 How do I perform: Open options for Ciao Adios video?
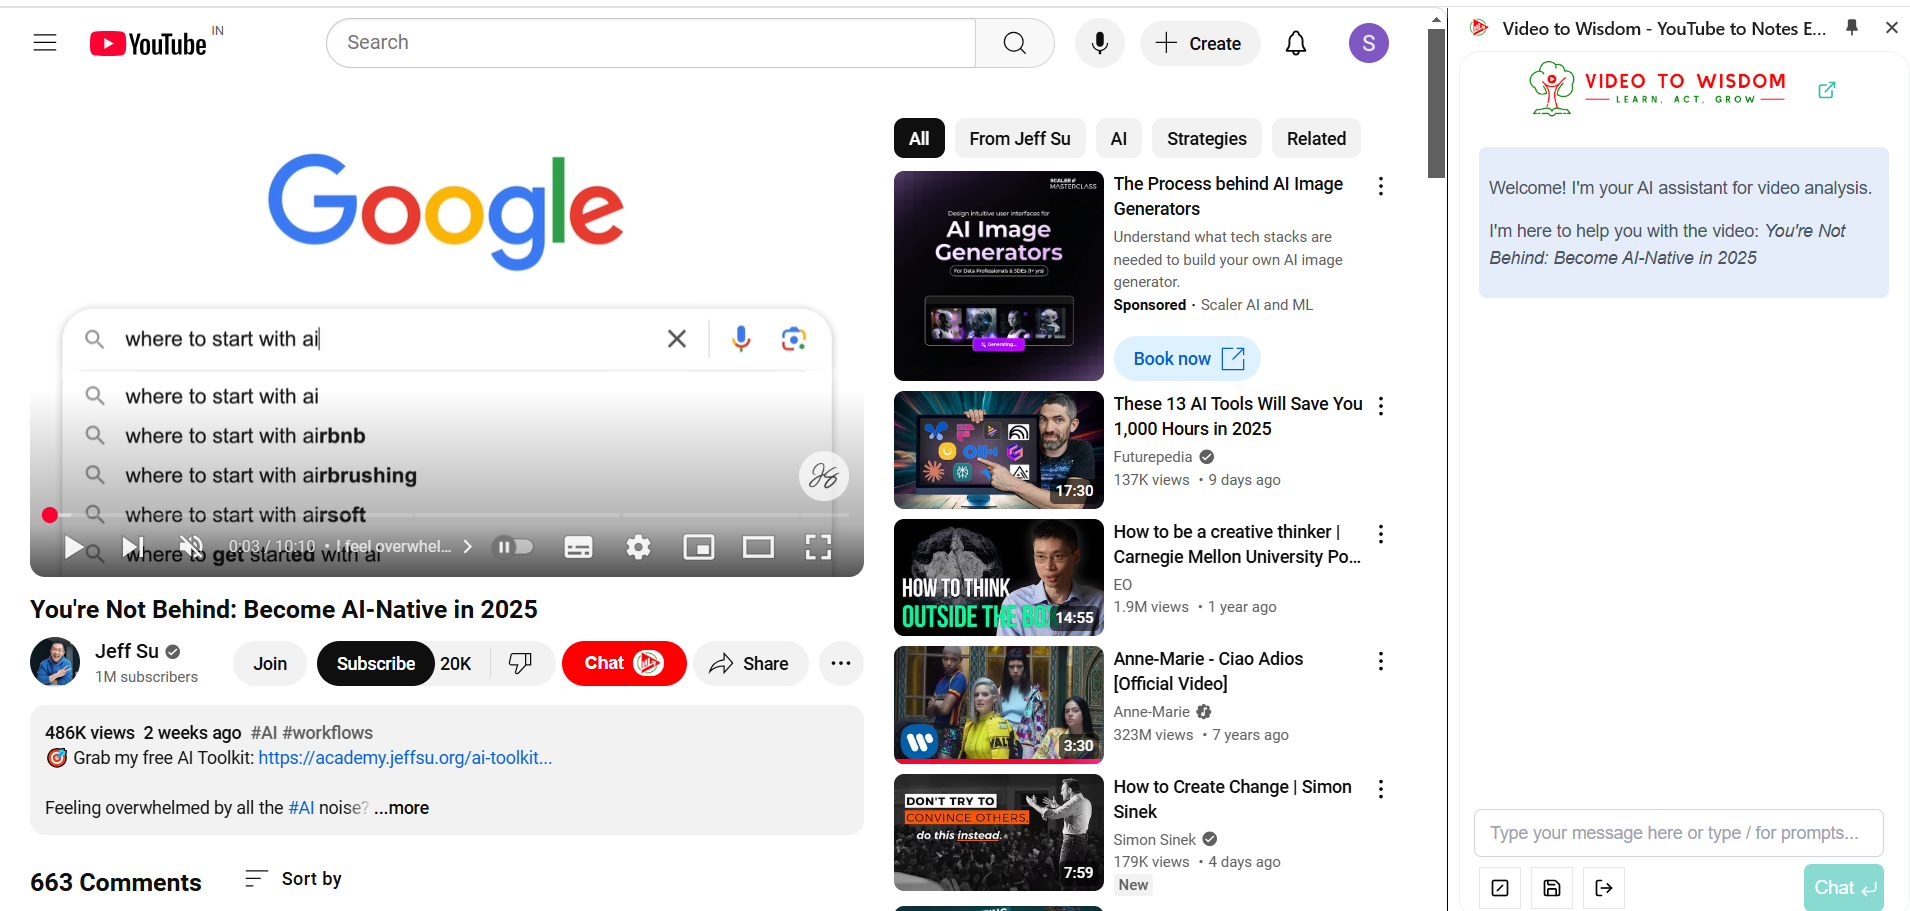(x=1381, y=661)
